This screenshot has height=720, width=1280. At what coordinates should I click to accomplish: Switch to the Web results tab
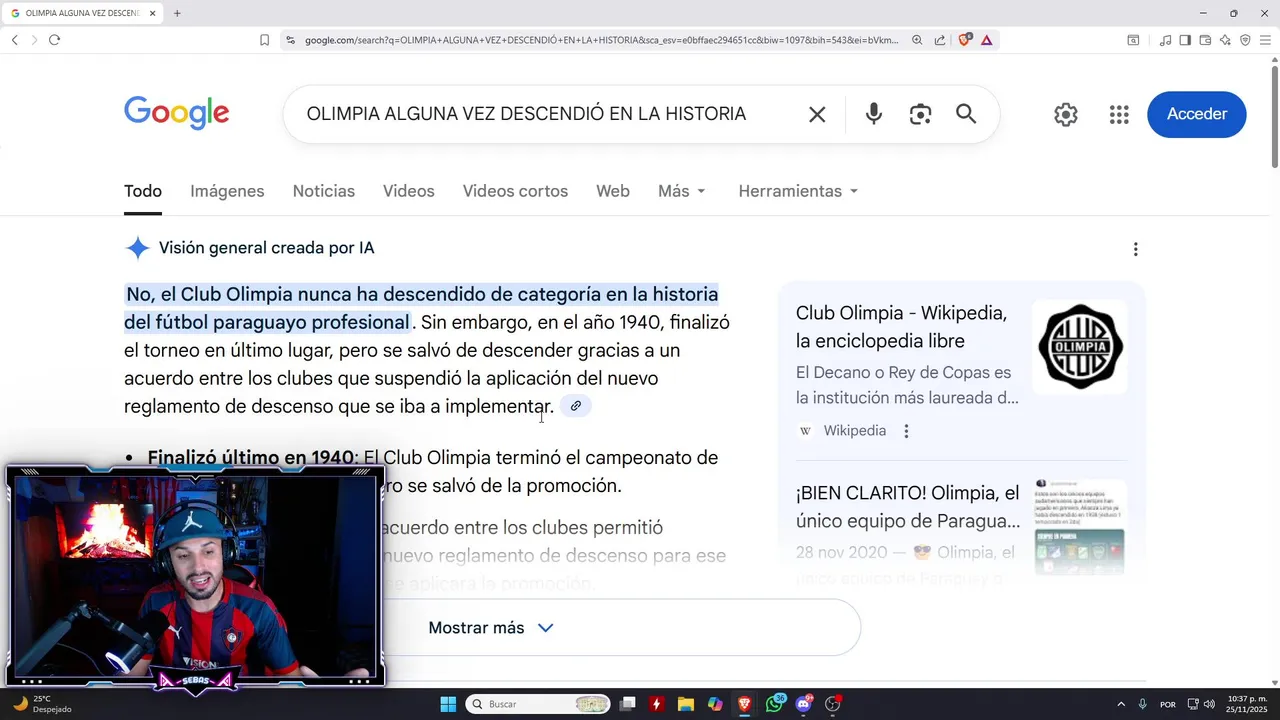(x=613, y=191)
